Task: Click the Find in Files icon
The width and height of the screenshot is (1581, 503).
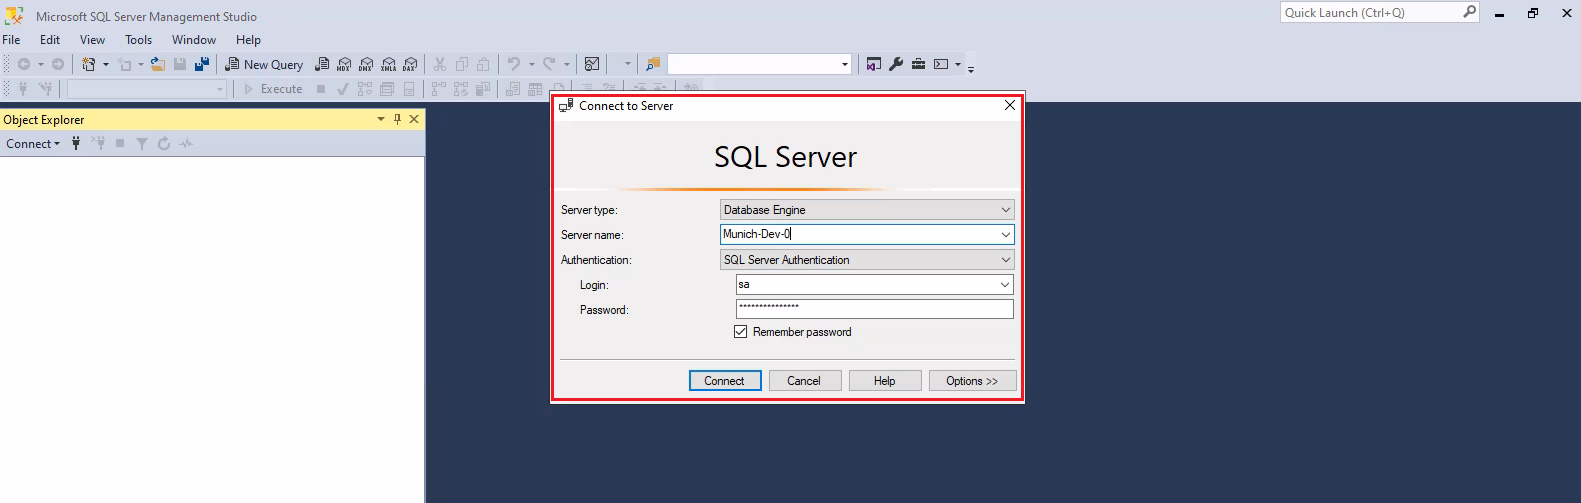Action: tap(653, 64)
